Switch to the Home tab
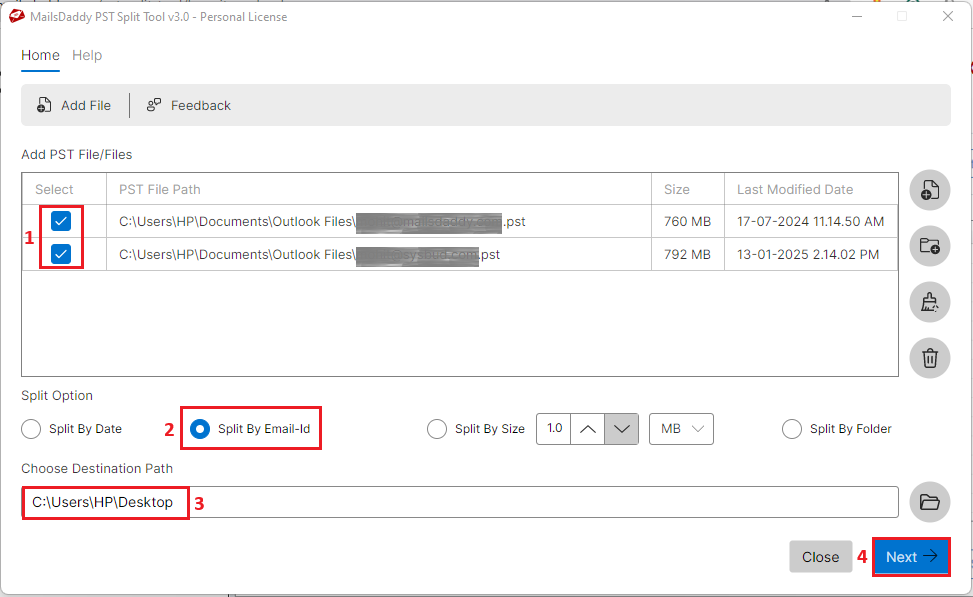Screen dimensions: 973x597 click(40, 55)
